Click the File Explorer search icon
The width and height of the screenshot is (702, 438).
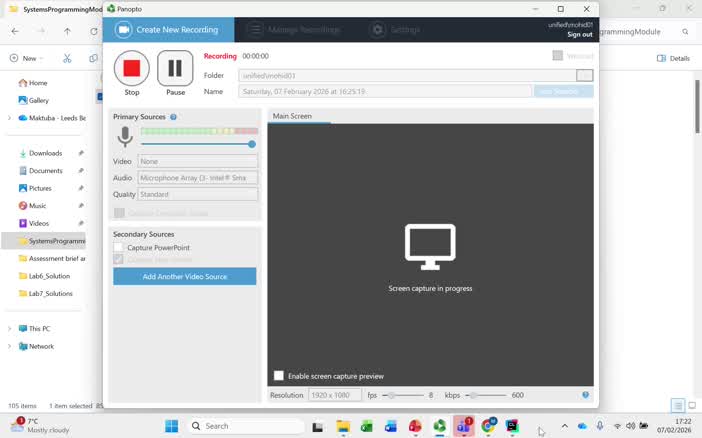(x=685, y=32)
